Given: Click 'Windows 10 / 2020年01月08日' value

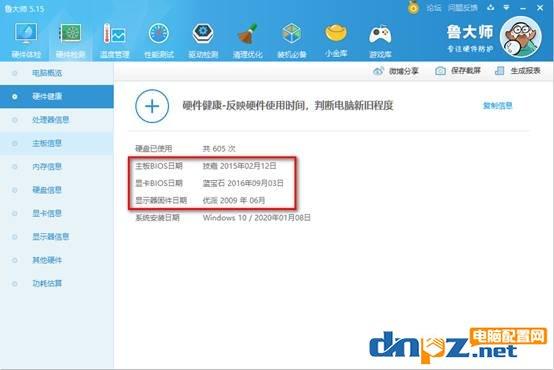Looking at the screenshot, I should click(257, 218).
